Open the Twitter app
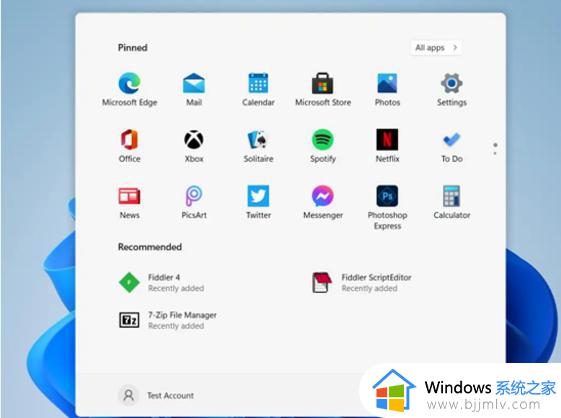The width and height of the screenshot is (561, 418). point(258,202)
